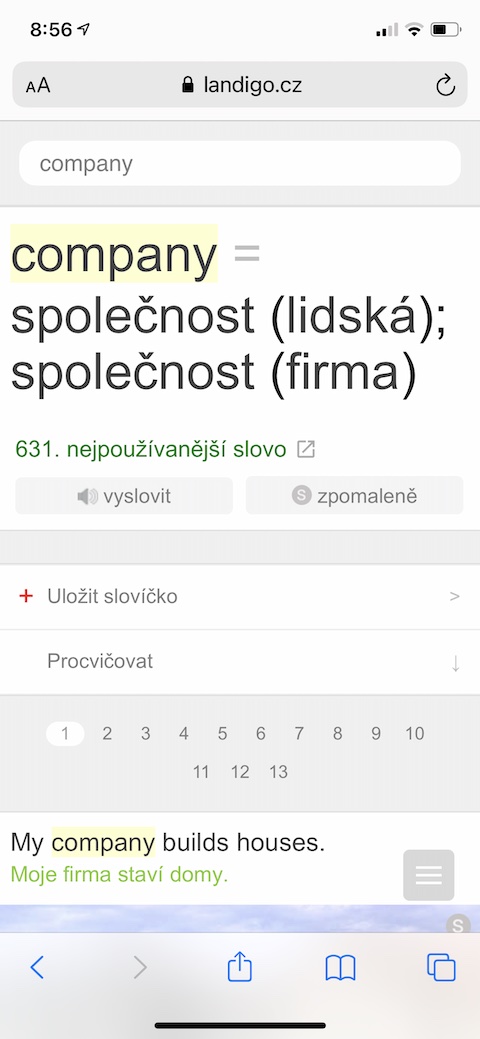Open the gray hamburger menu button
Viewport: 480px width, 1039px height.
tap(428, 875)
